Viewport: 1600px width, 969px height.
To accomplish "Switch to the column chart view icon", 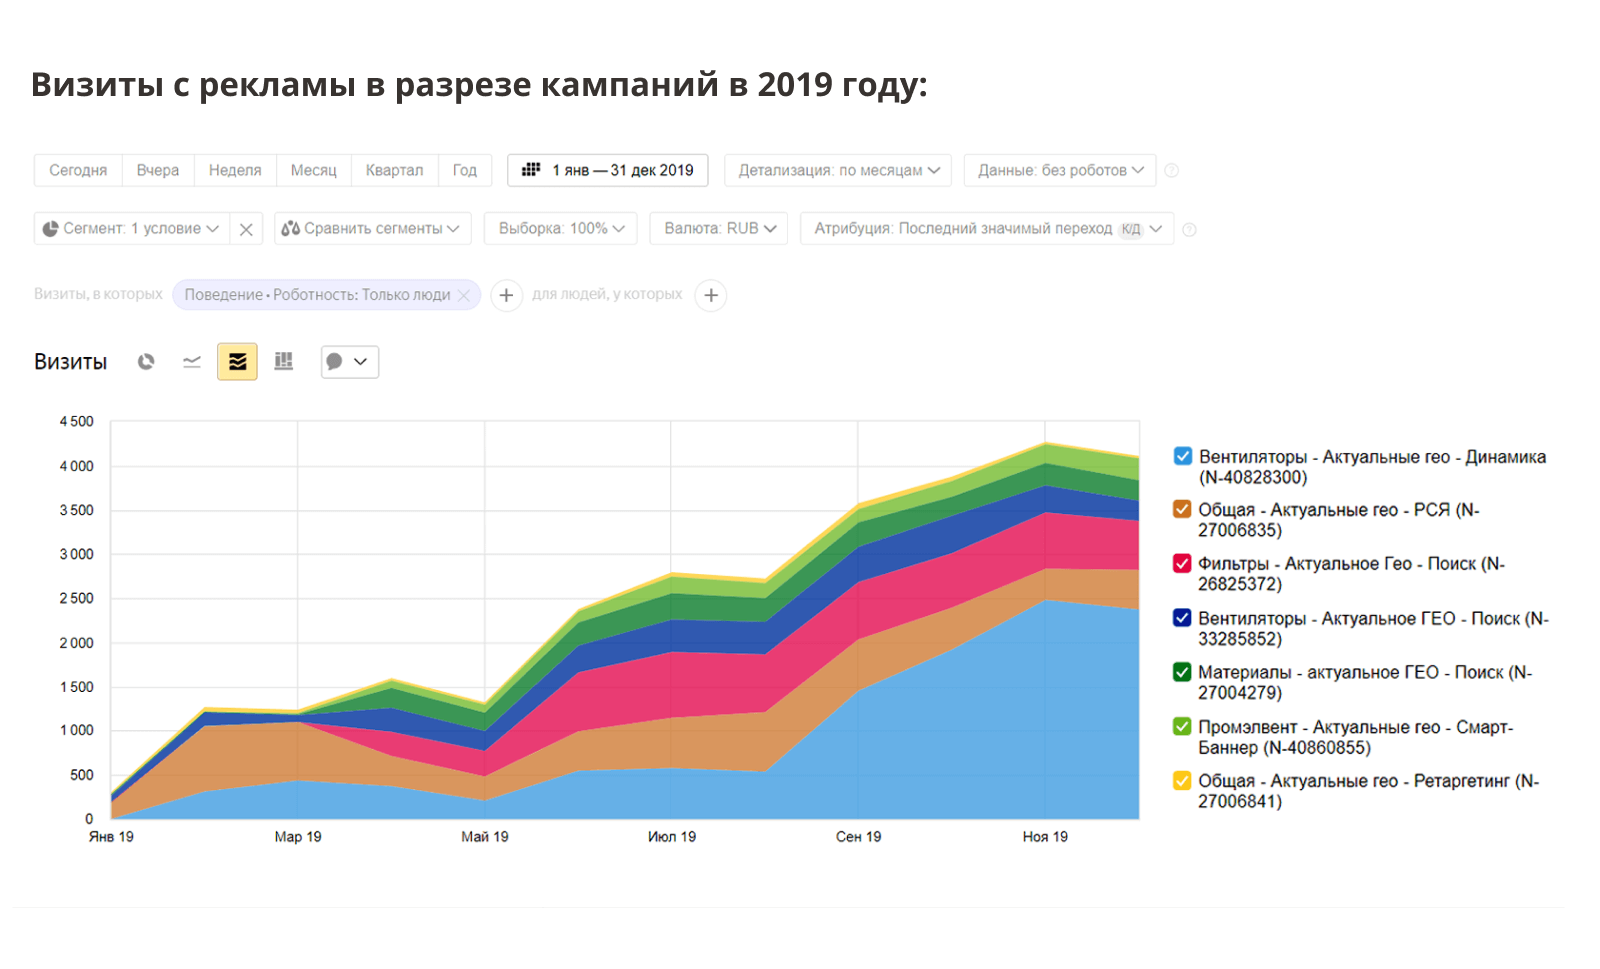I will [284, 362].
